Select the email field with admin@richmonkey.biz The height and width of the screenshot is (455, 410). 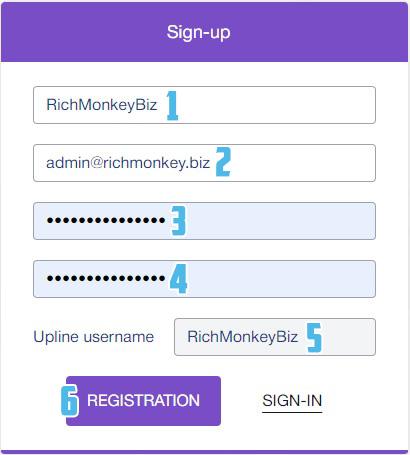[x=204, y=163]
